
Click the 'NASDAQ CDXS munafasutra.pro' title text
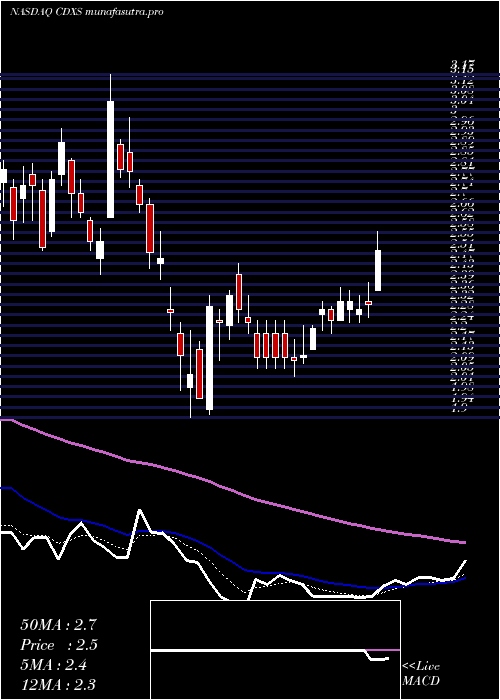point(86,12)
